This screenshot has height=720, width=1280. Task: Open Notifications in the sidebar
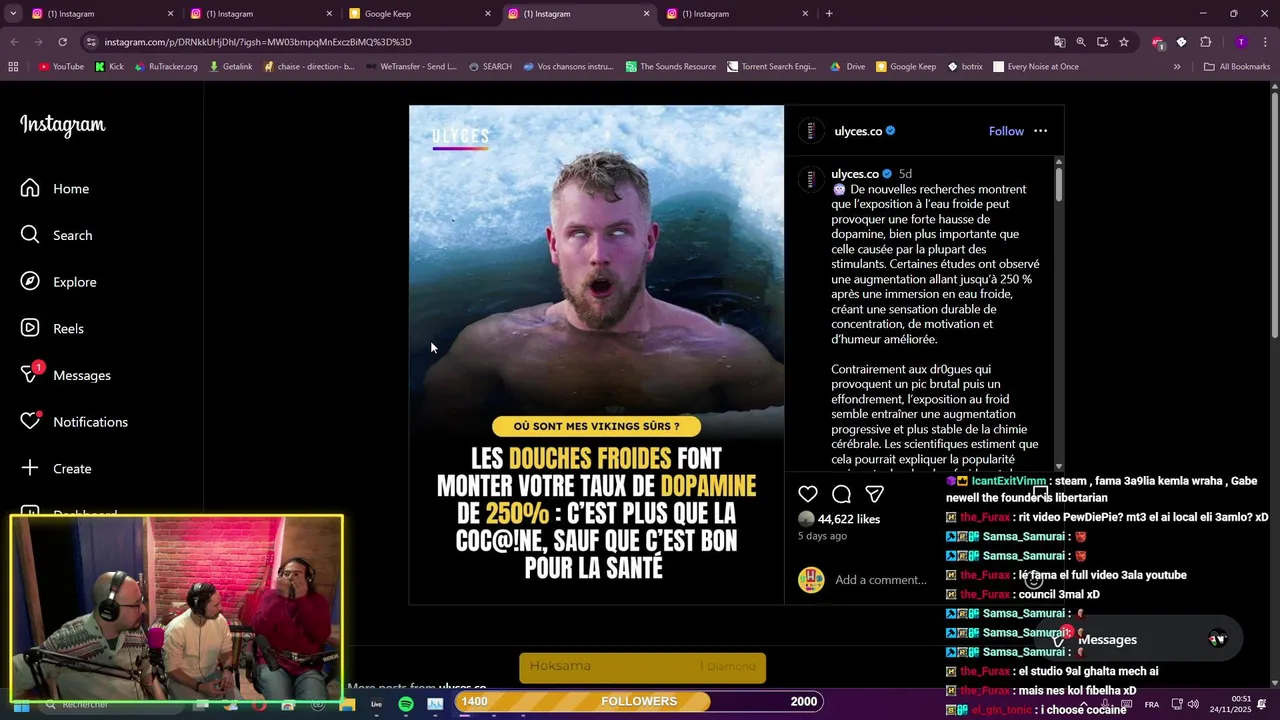74,422
